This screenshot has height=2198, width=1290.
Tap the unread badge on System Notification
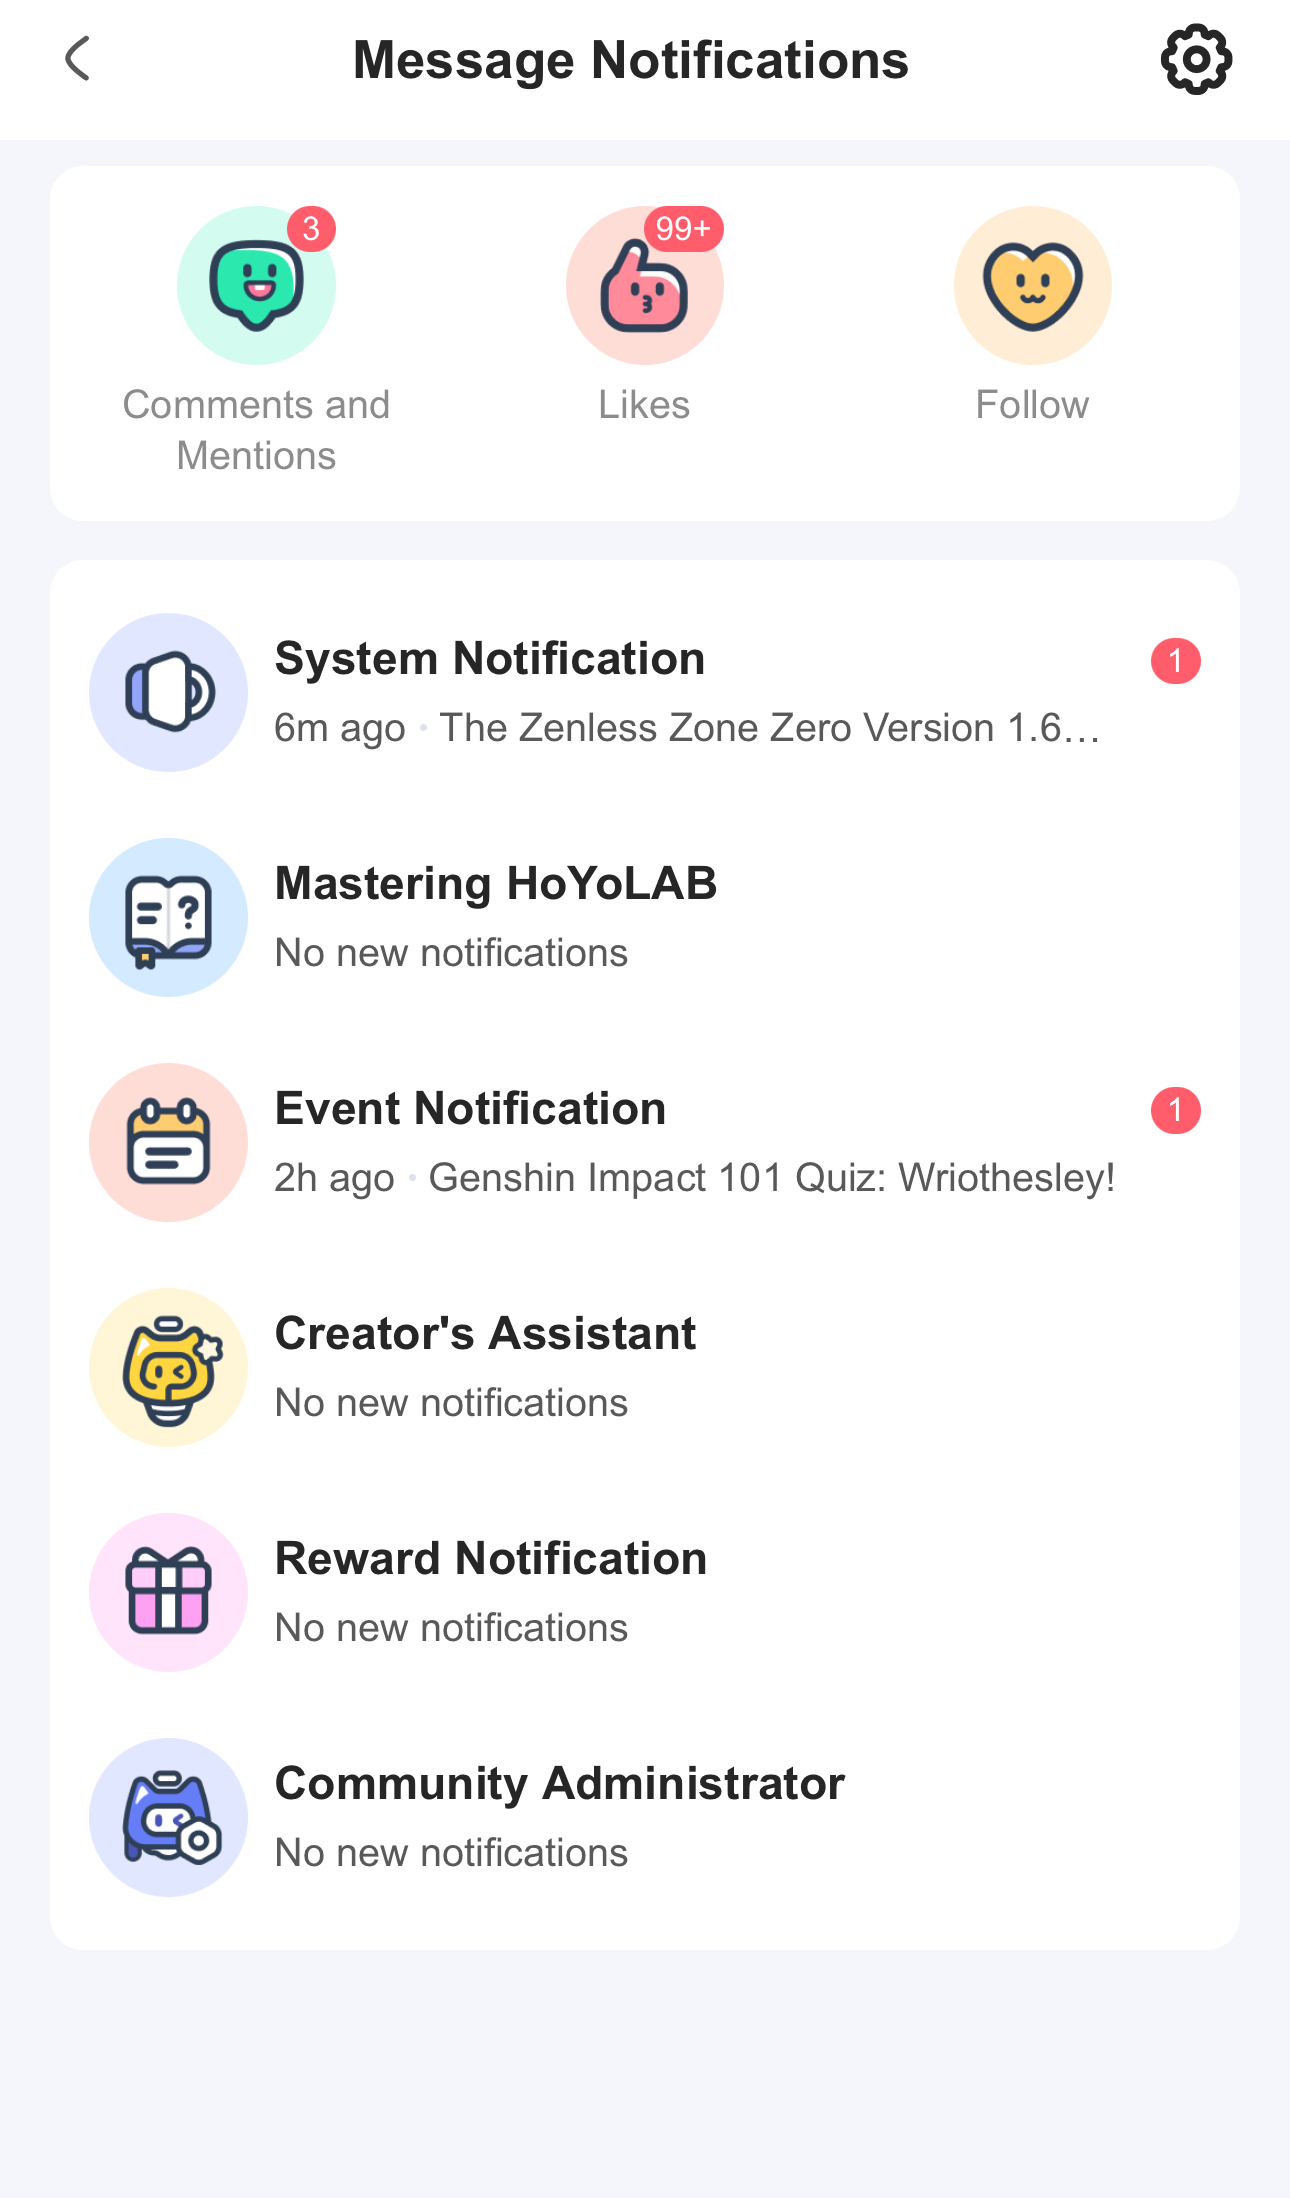1175,661
